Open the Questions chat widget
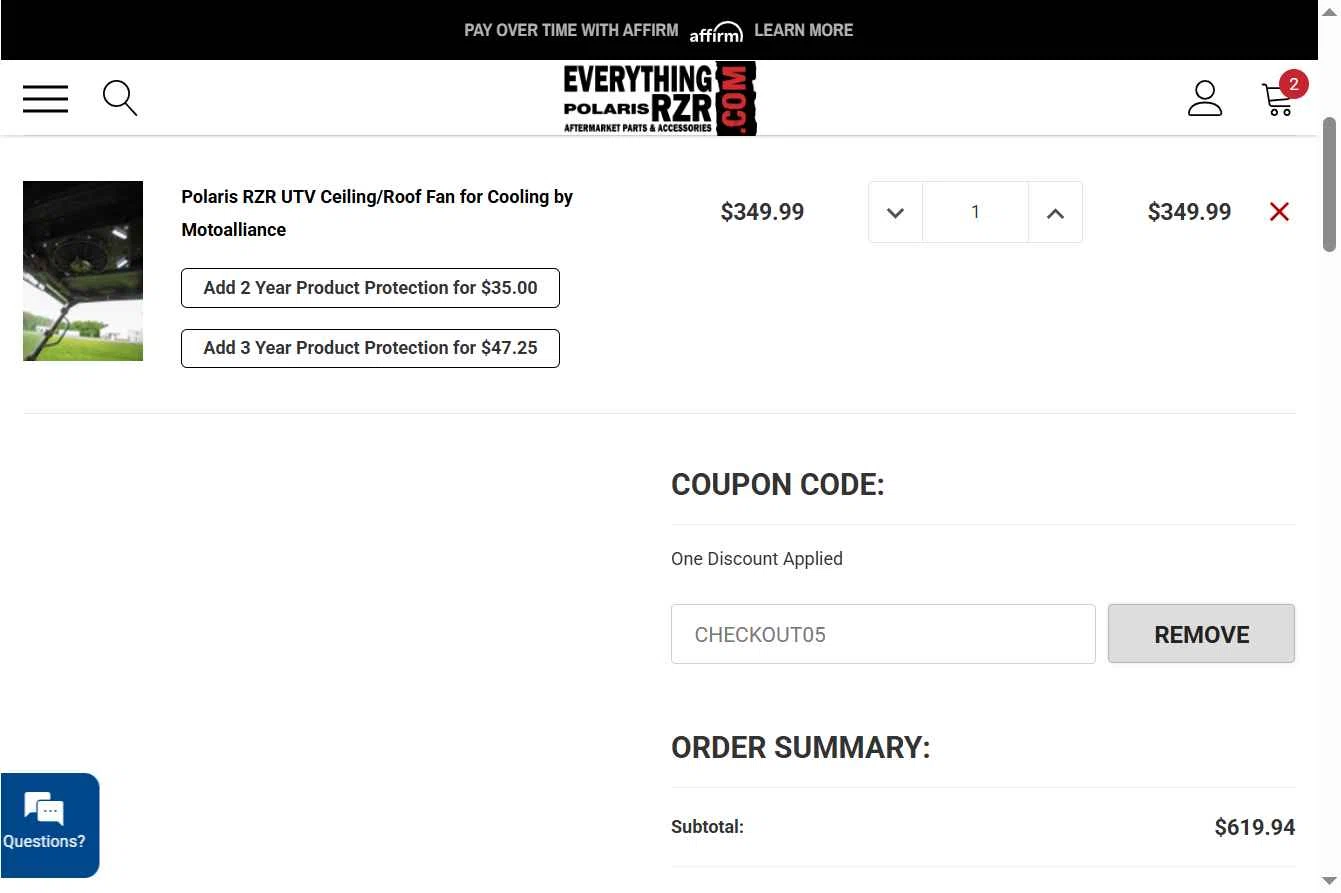Viewport: 1341px width, 893px height. point(50,825)
